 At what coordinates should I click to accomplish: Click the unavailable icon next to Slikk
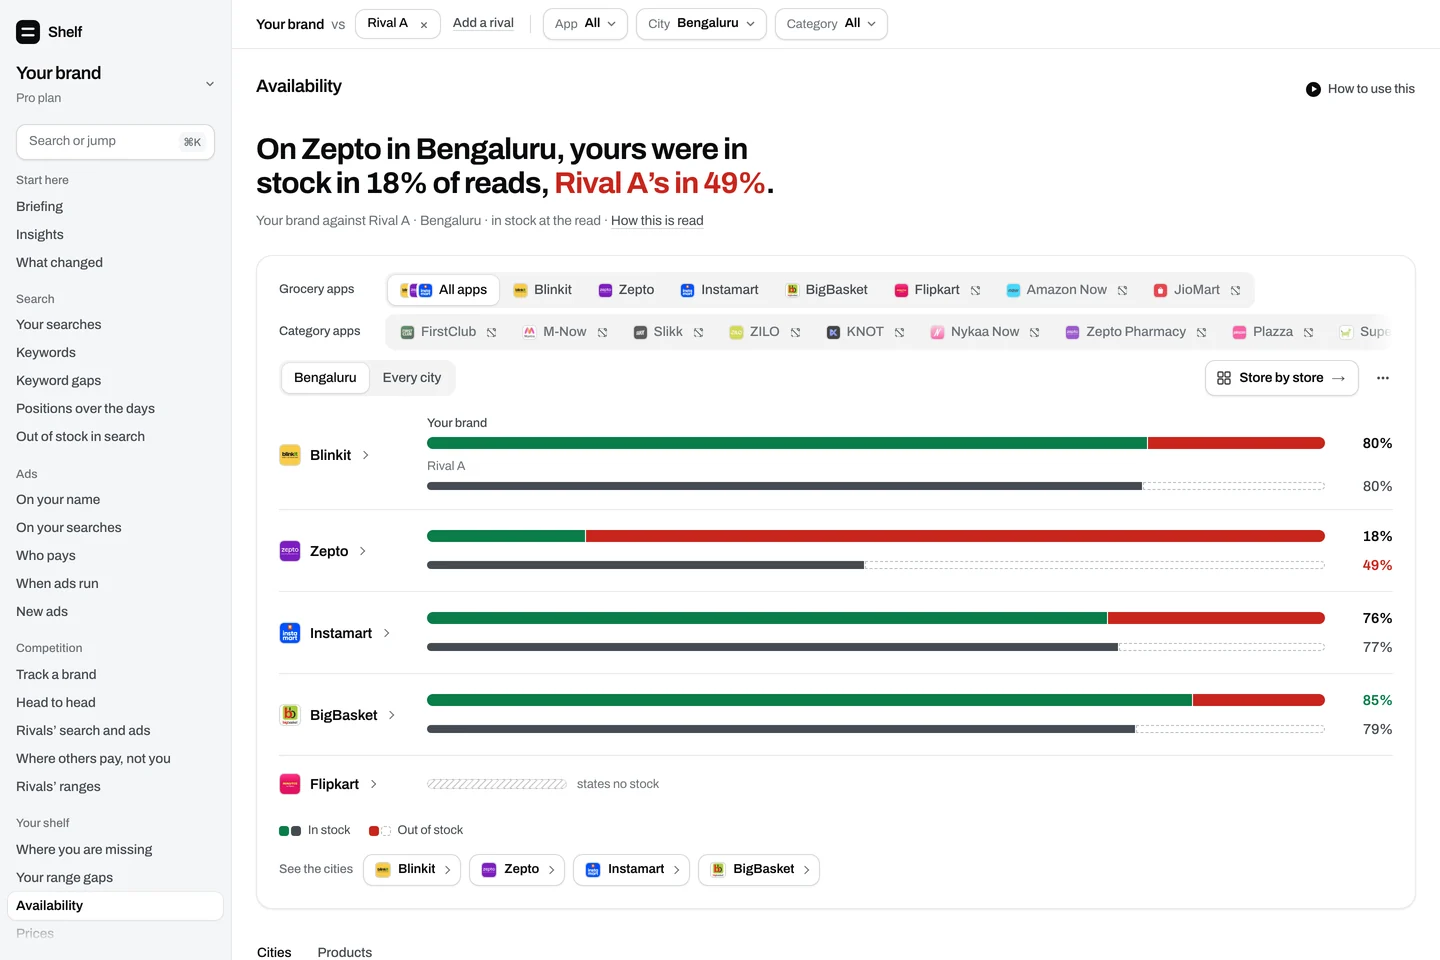698,333
